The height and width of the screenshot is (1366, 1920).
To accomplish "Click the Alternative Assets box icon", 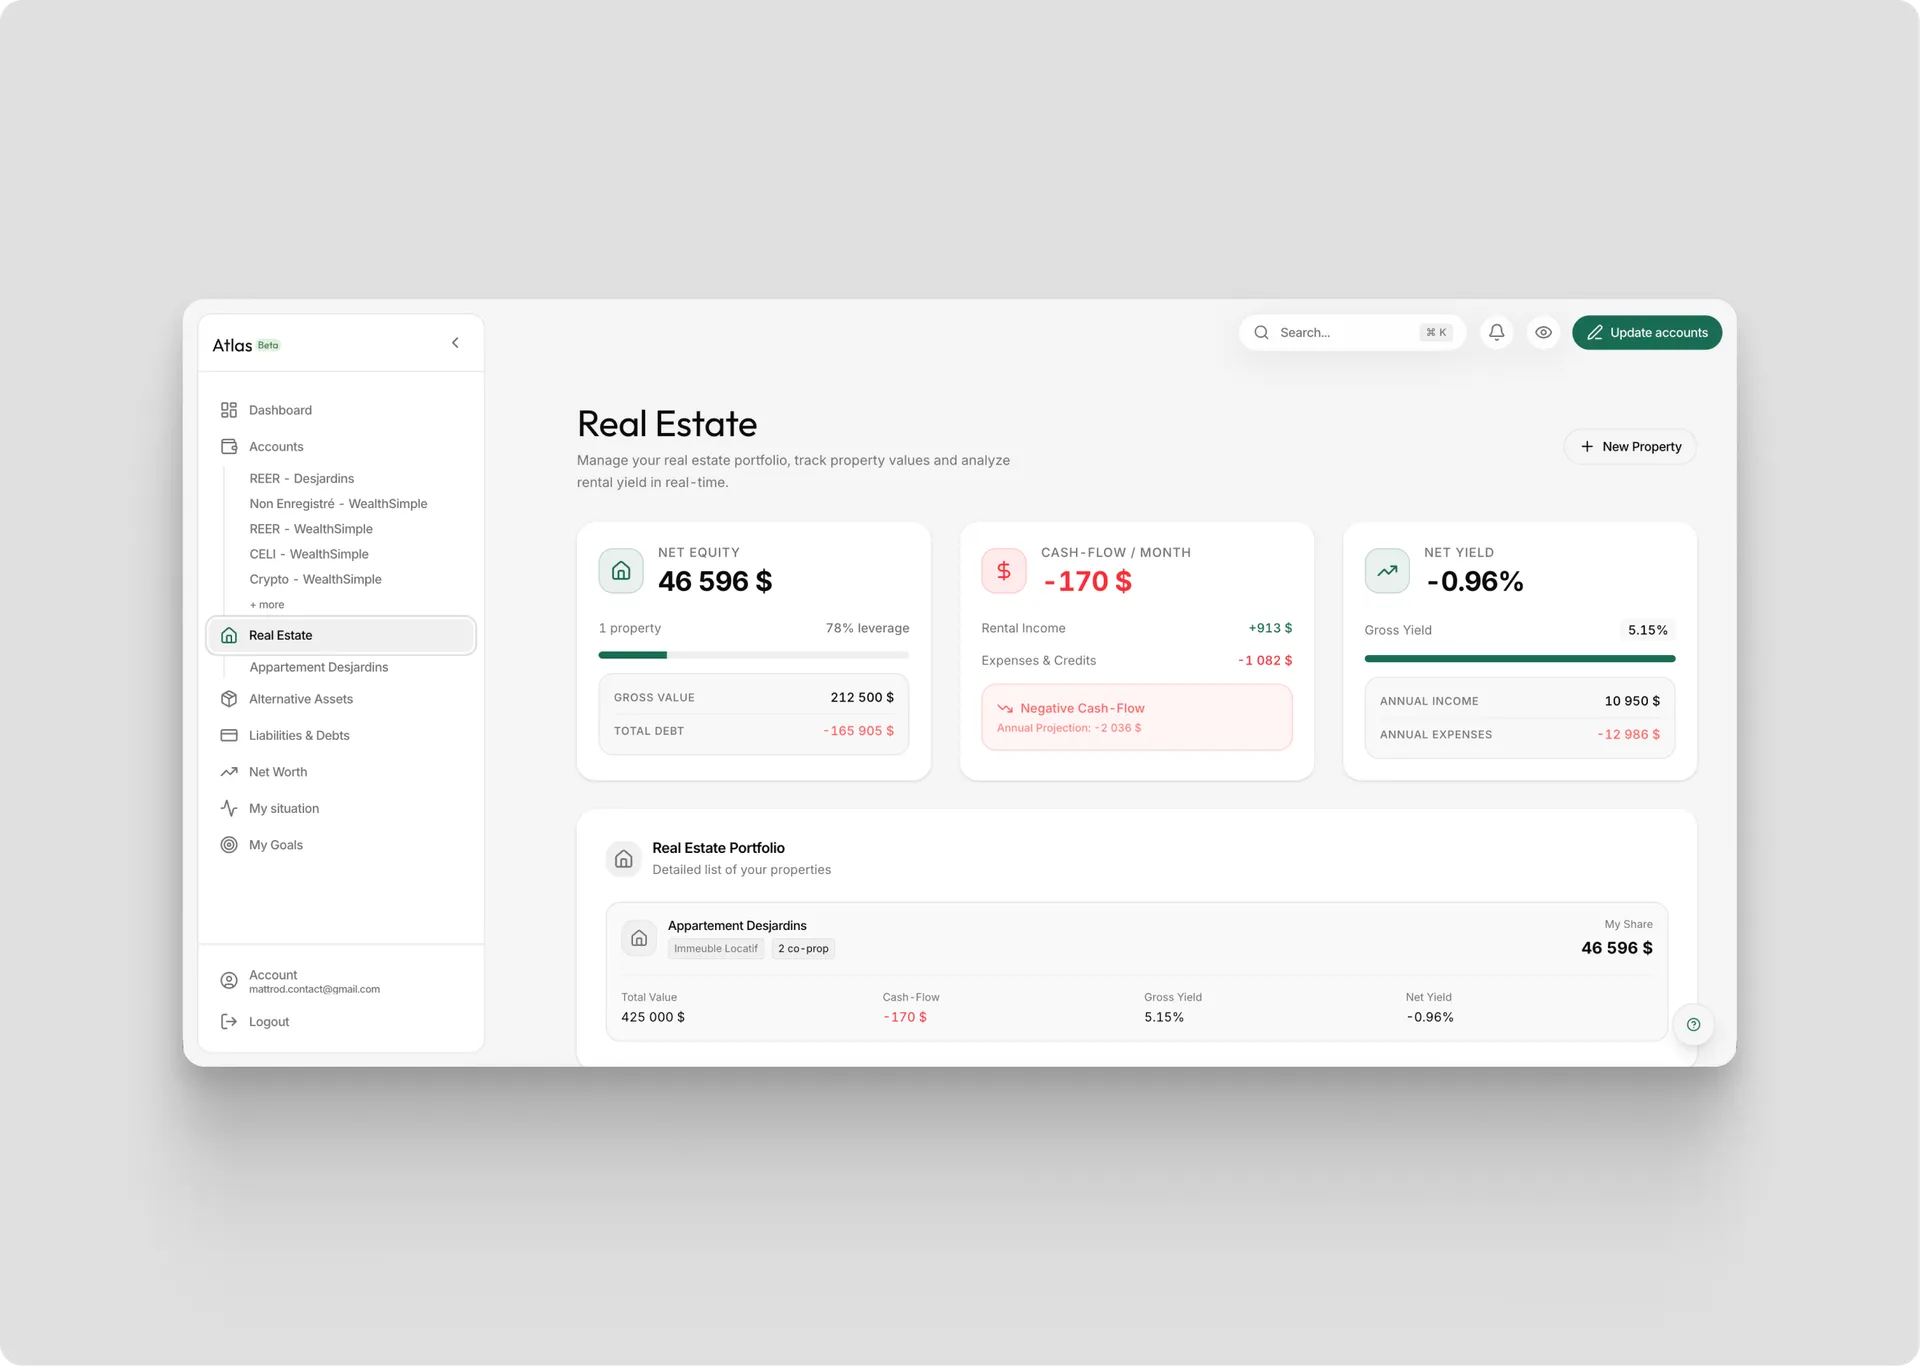I will point(229,699).
